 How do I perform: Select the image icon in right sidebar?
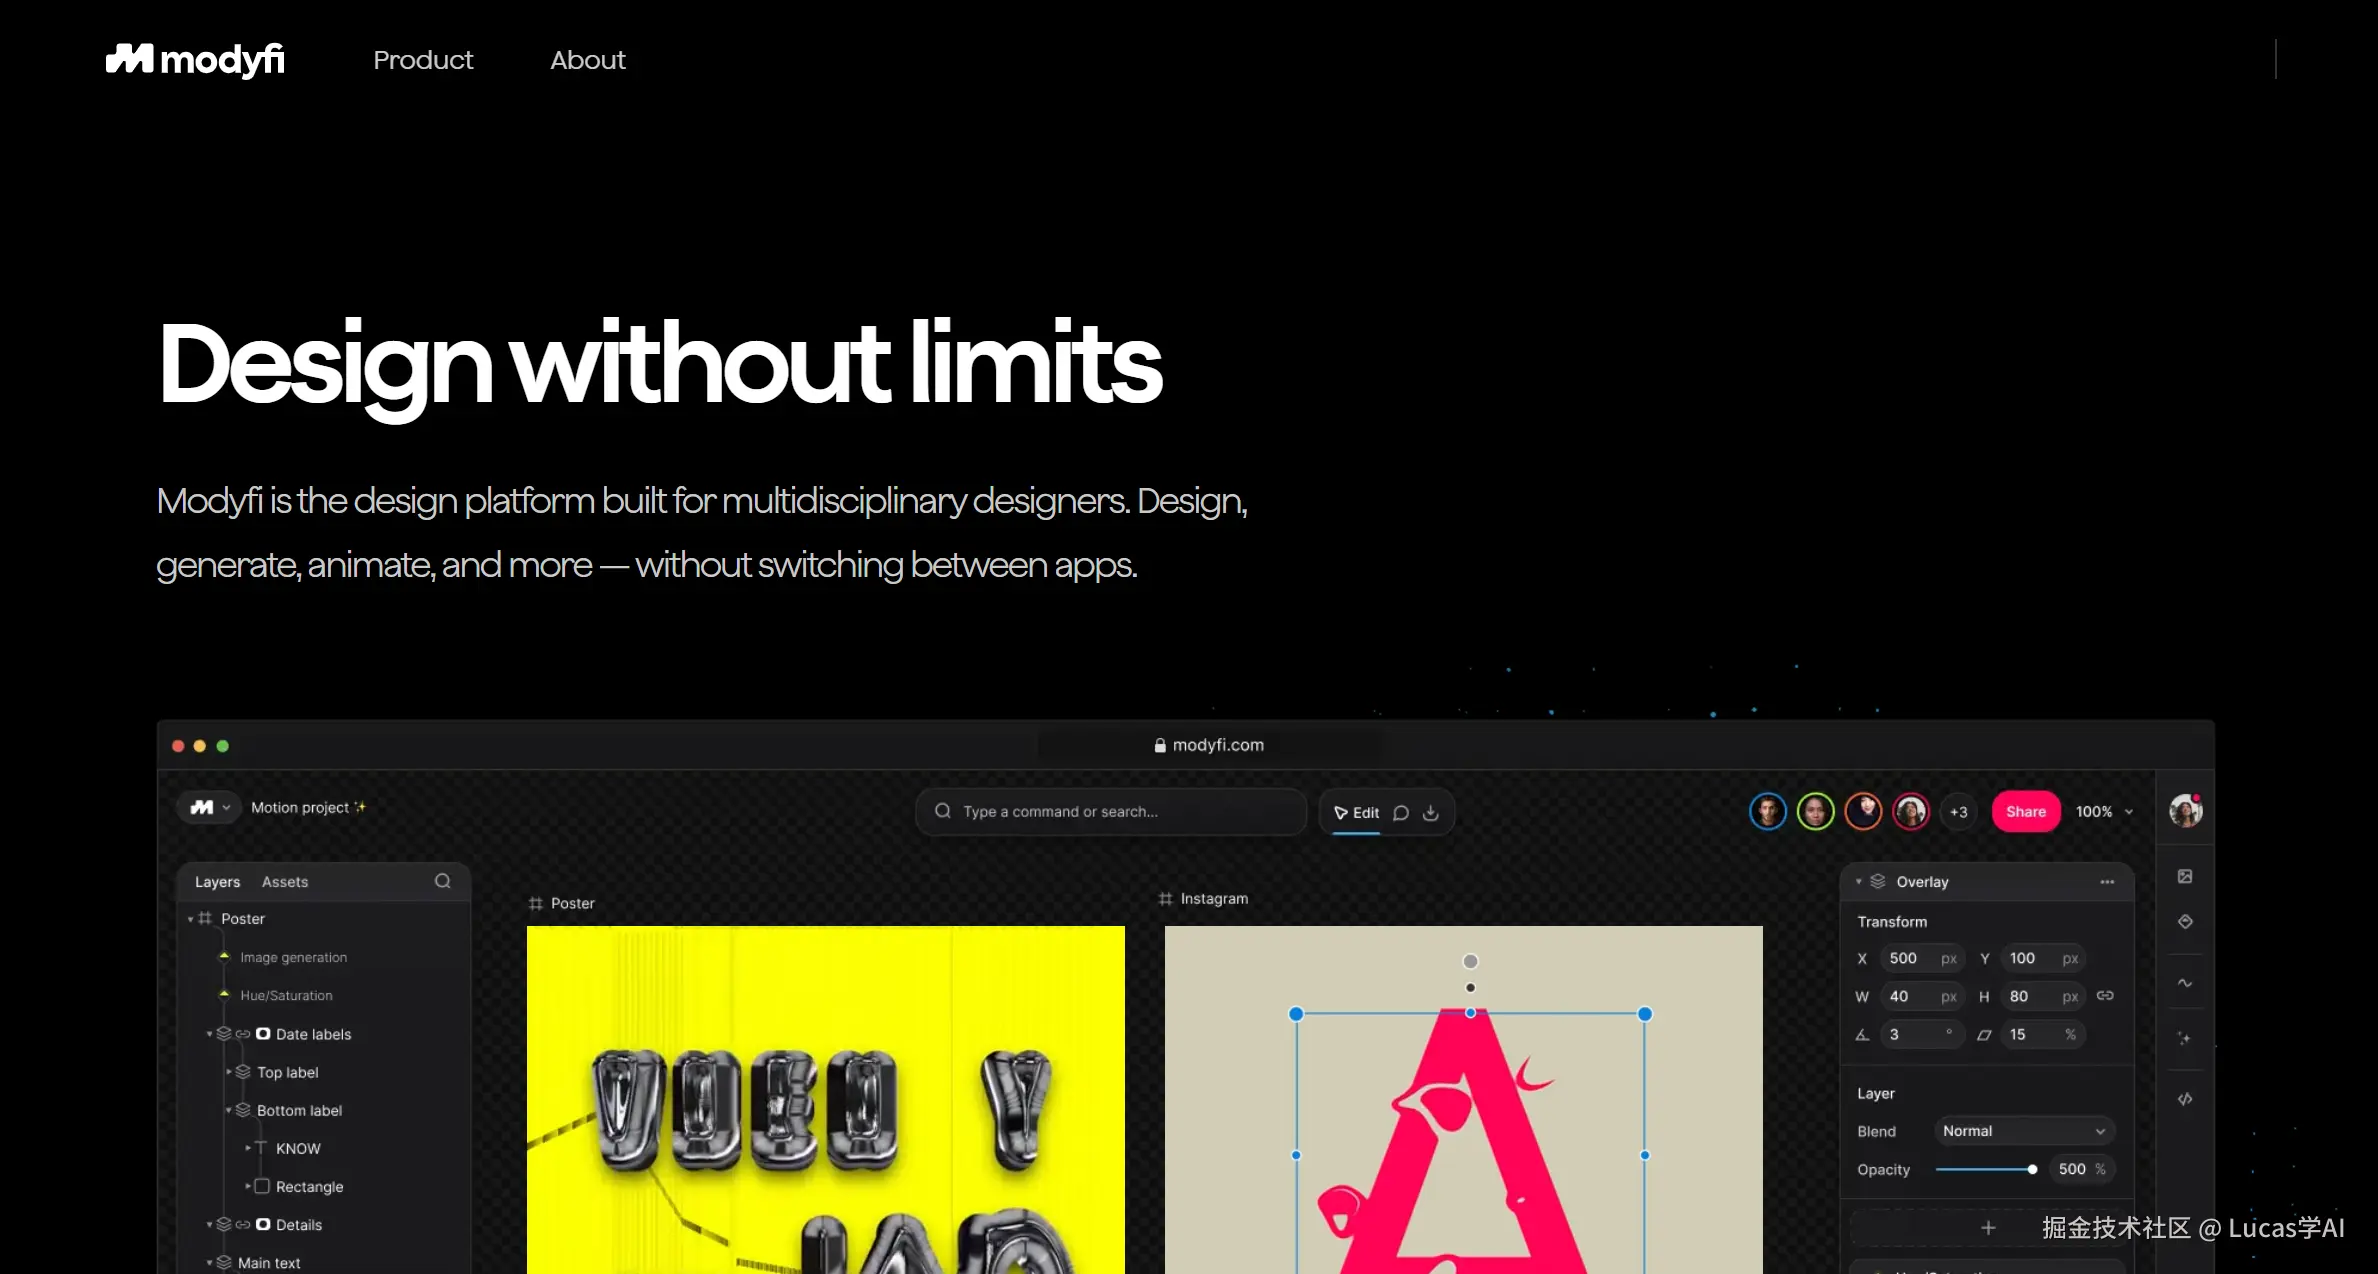[x=2185, y=876]
